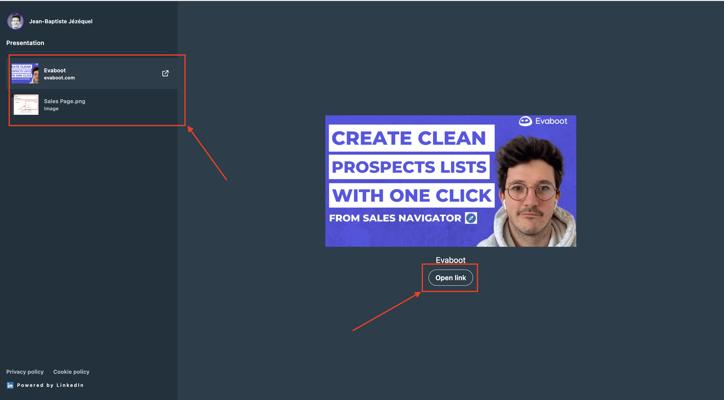Image resolution: width=724 pixels, height=400 pixels.
Task: Click the Image label under Sales Page.png
Action: click(51, 109)
